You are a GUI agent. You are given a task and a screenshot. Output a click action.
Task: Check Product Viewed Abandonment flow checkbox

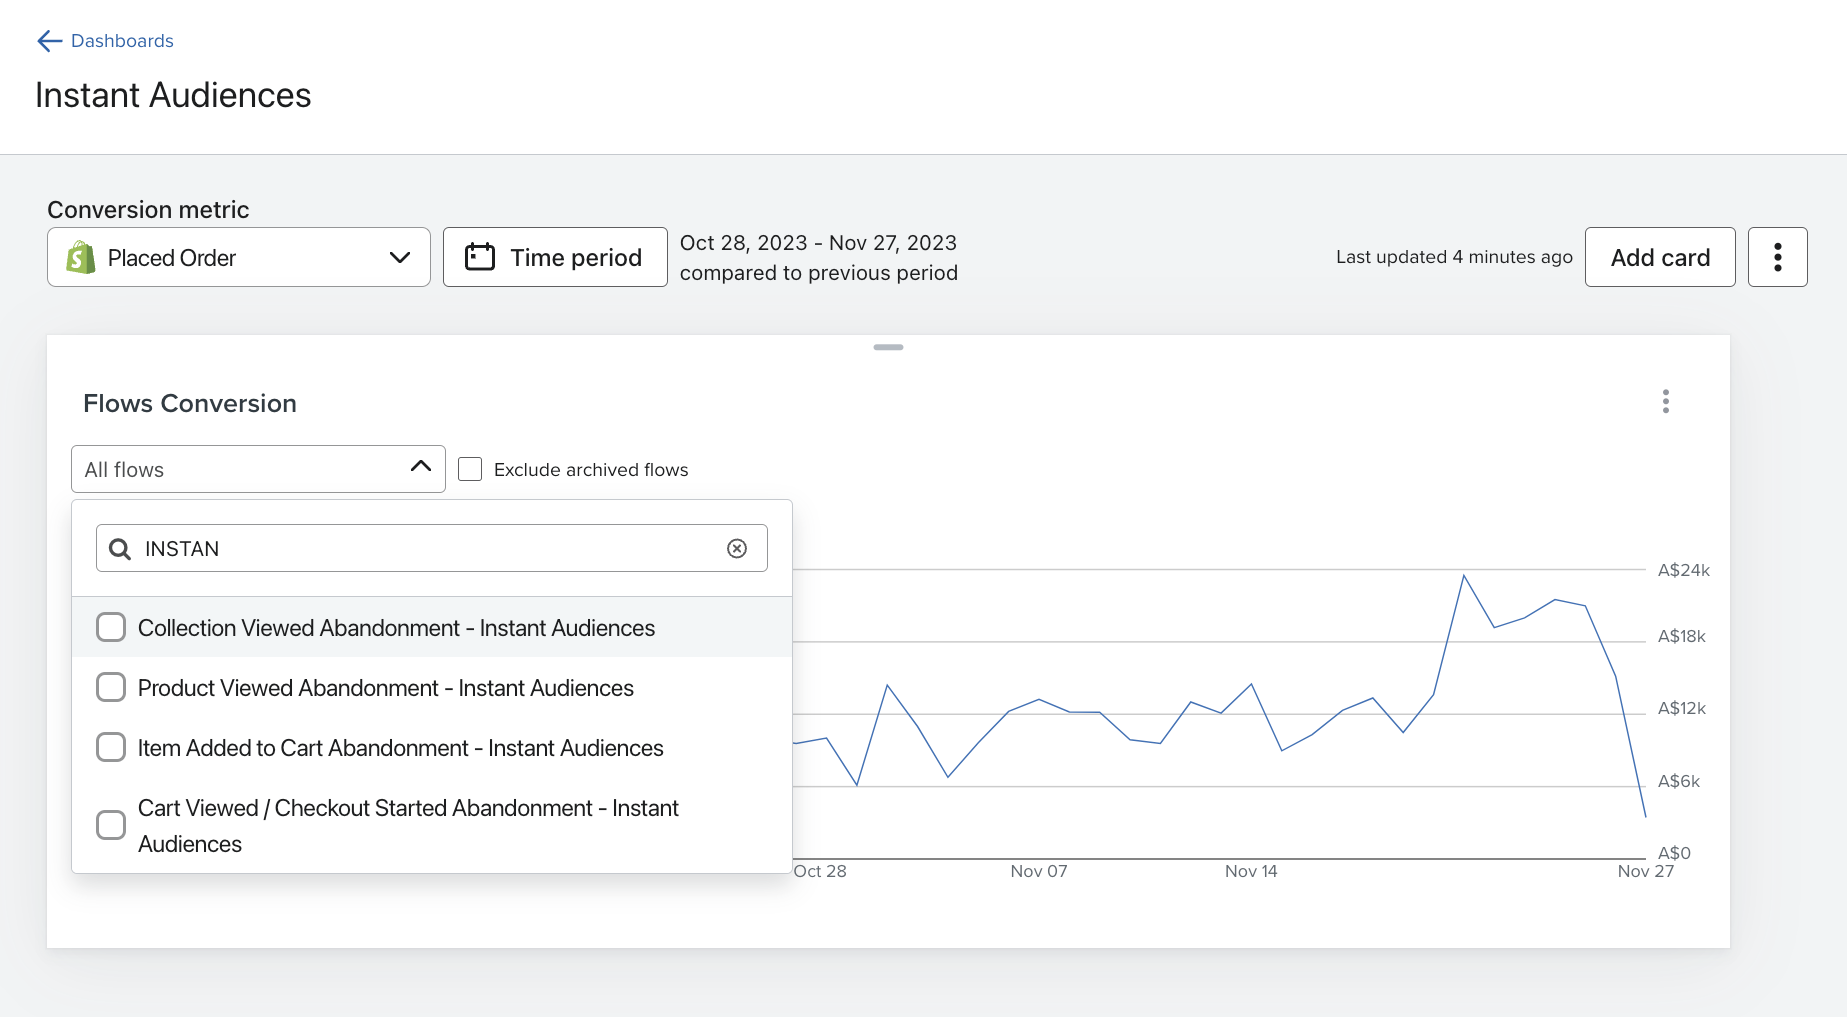pos(111,687)
